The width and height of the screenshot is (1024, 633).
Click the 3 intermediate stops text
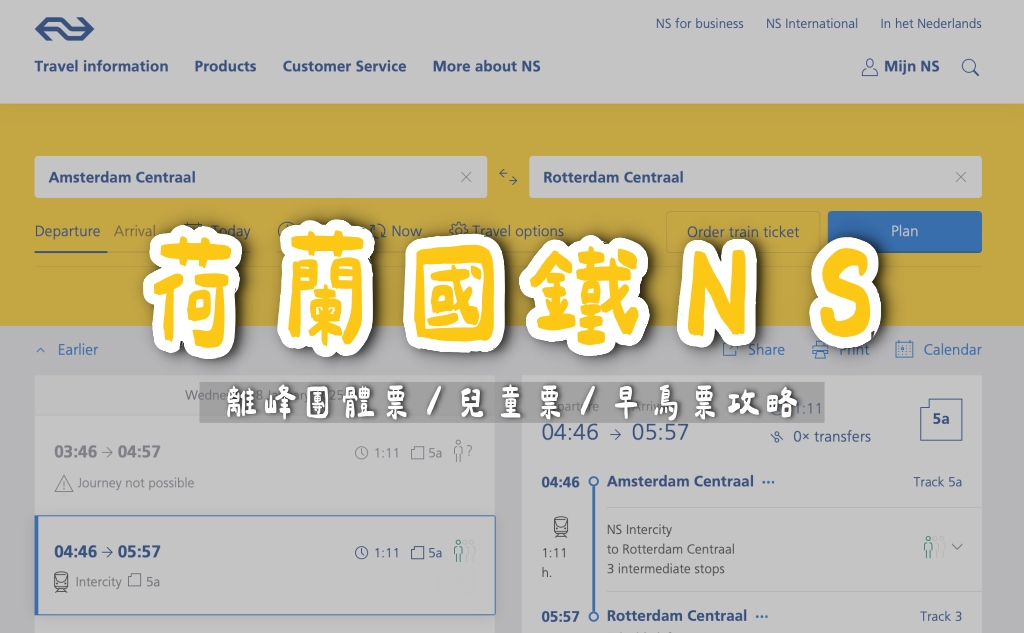pyautogui.click(x=665, y=569)
